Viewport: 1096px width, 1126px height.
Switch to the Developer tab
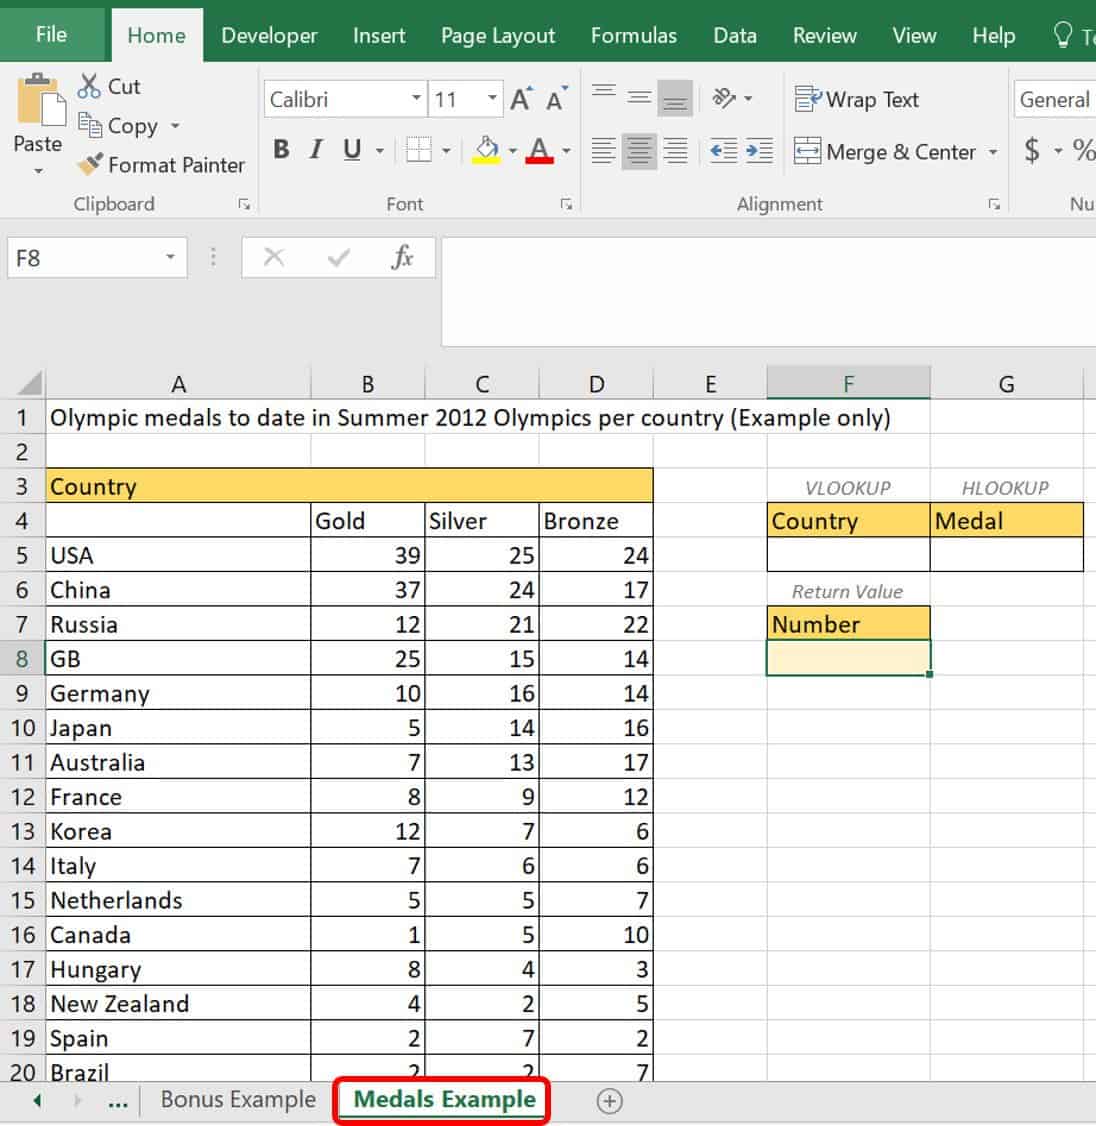point(269,35)
